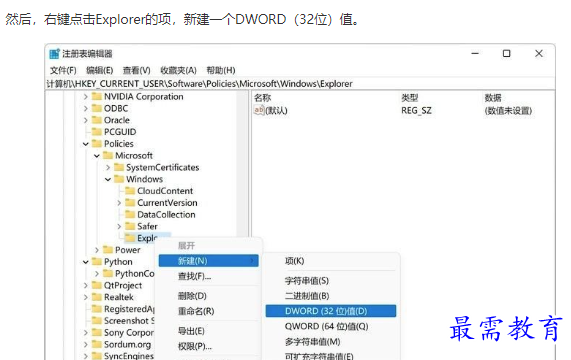Viewport: 571px width, 360px height.
Task: Expand the QtProject tree node
Action: [86, 285]
